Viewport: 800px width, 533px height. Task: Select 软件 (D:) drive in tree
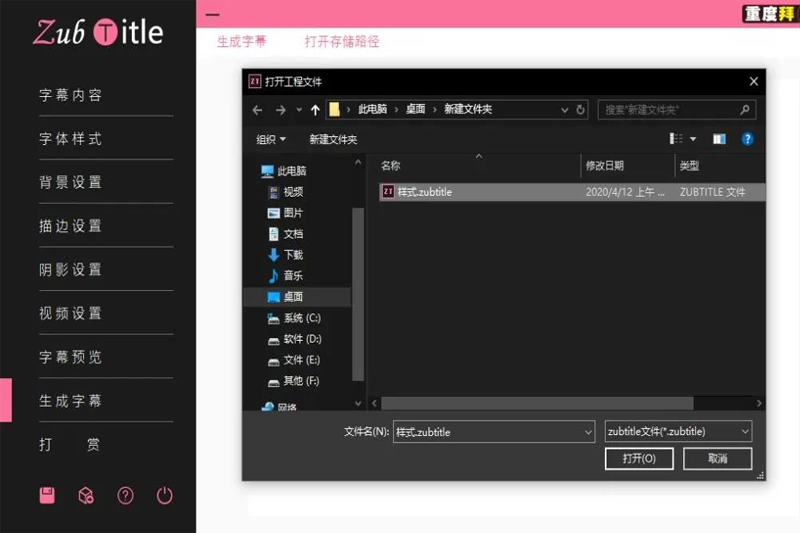294,339
